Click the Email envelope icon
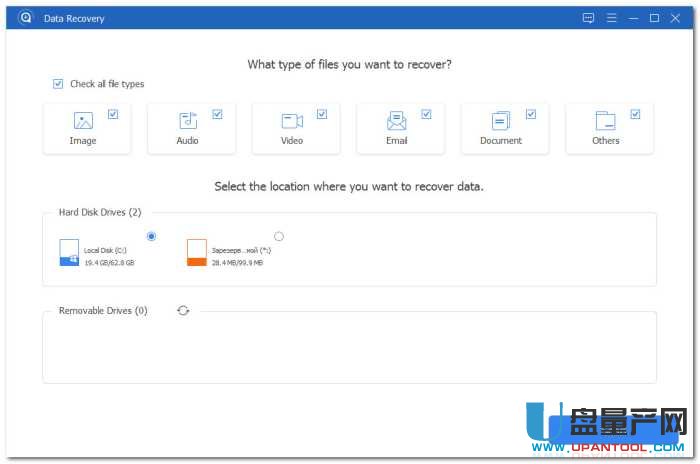 (397, 121)
